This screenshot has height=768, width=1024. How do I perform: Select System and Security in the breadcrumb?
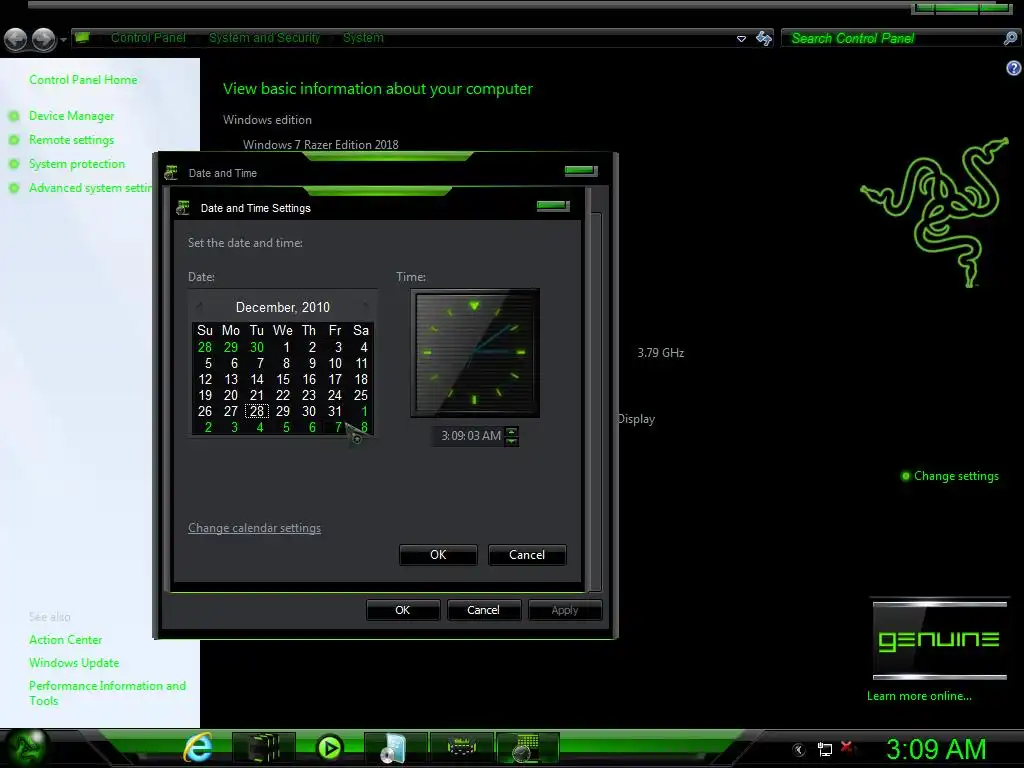point(264,37)
